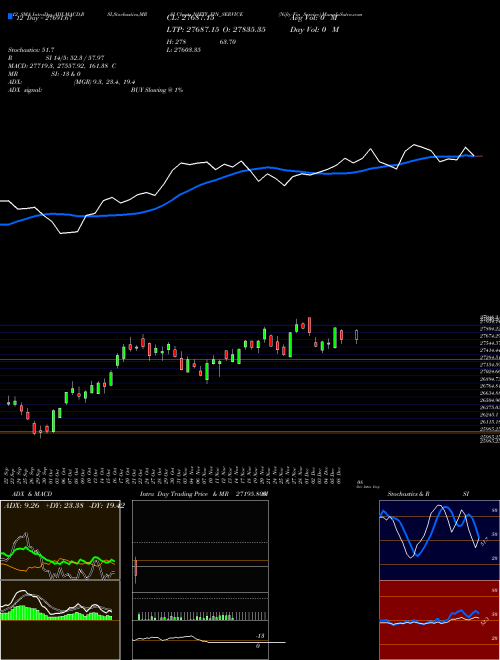The height and width of the screenshot is (660, 500).
Task: Click the 'SI: -13 & 0' MRSI value
Action: coord(66,74)
